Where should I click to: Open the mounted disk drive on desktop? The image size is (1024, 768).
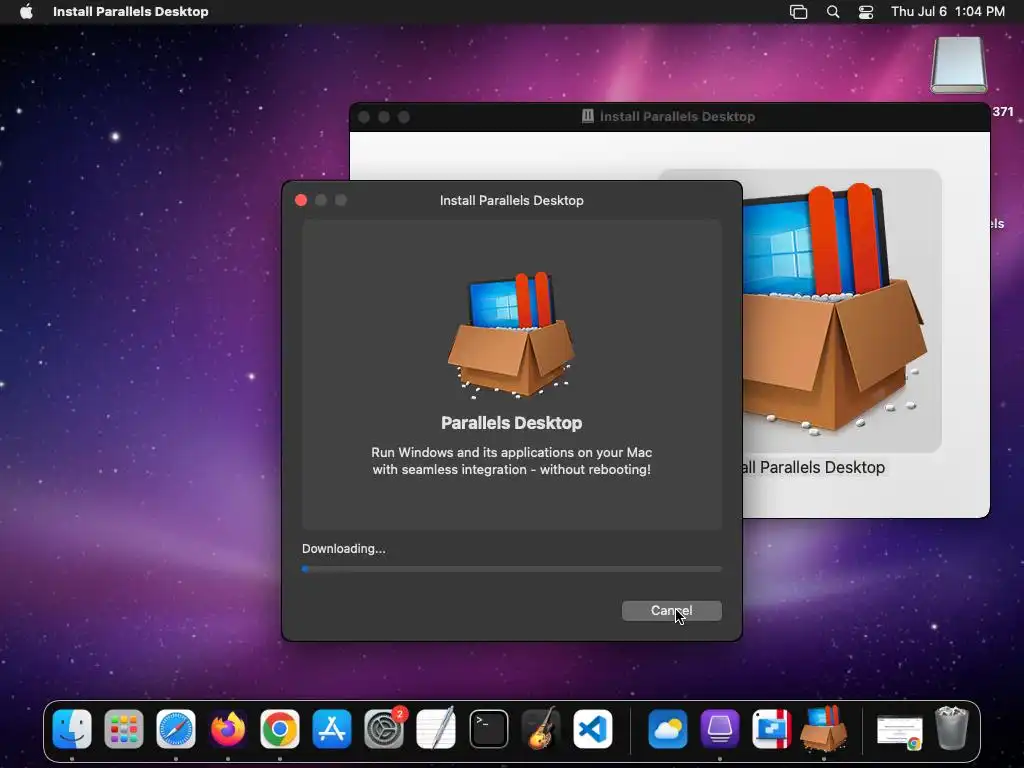coord(959,65)
